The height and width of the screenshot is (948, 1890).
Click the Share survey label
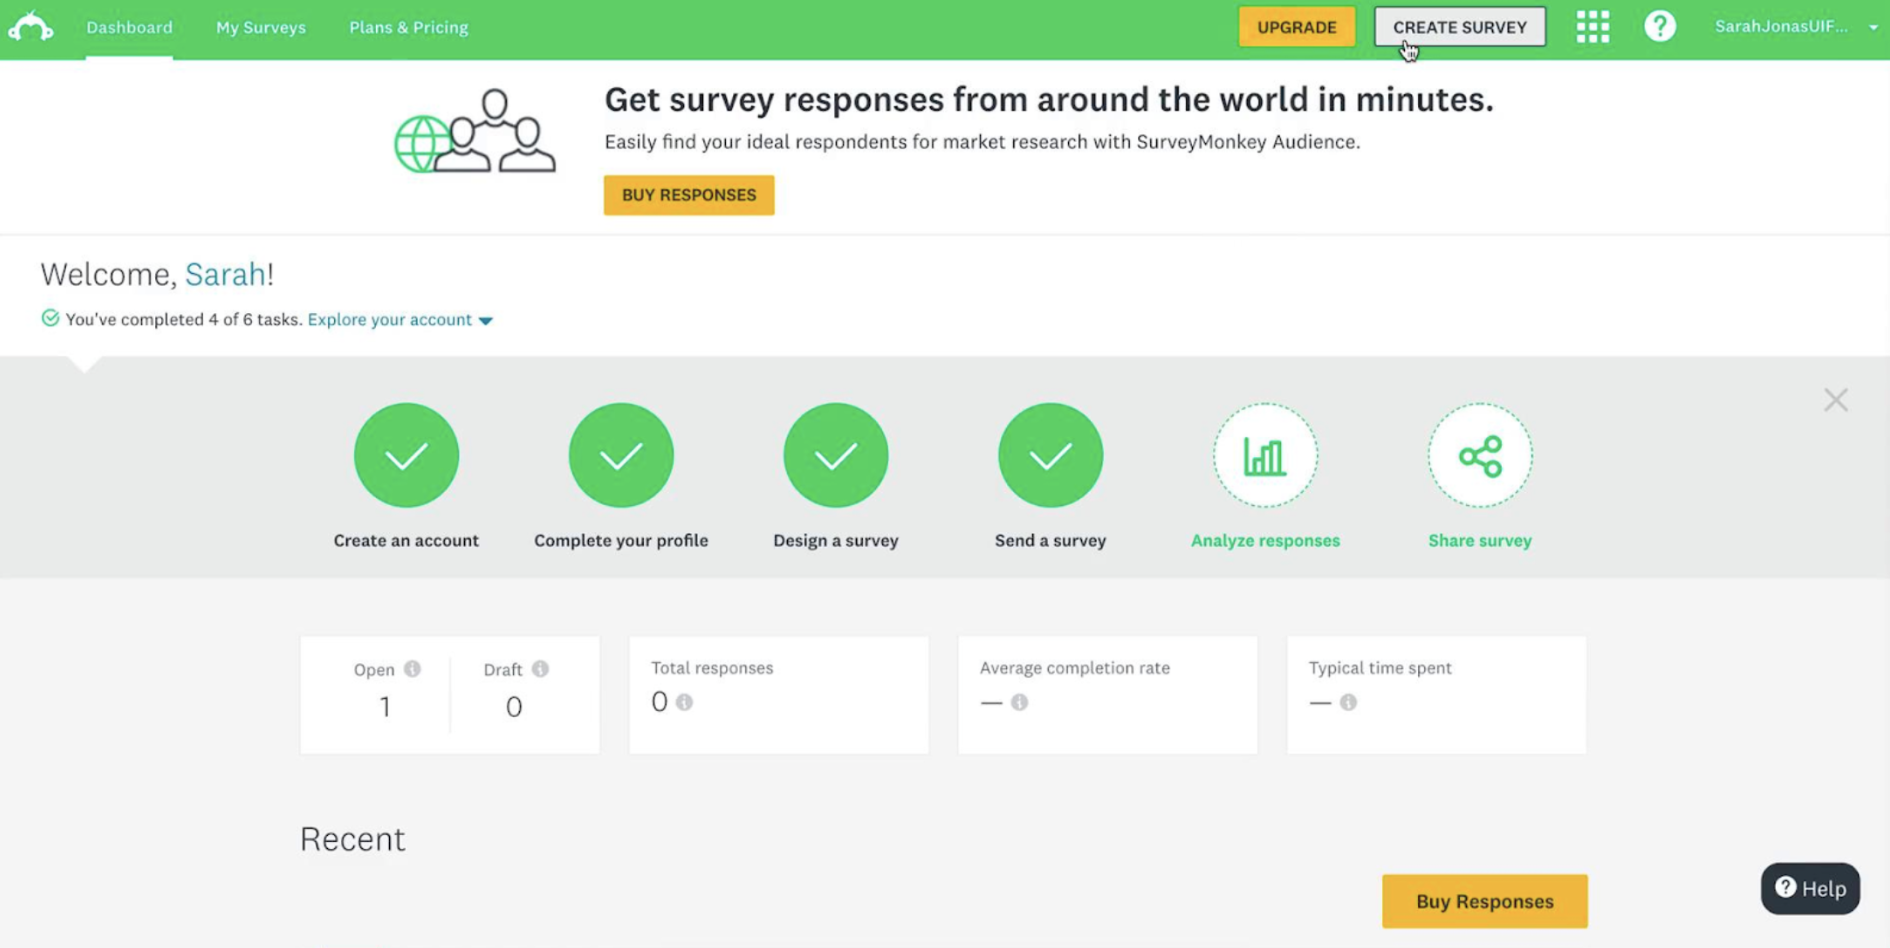[x=1480, y=540]
